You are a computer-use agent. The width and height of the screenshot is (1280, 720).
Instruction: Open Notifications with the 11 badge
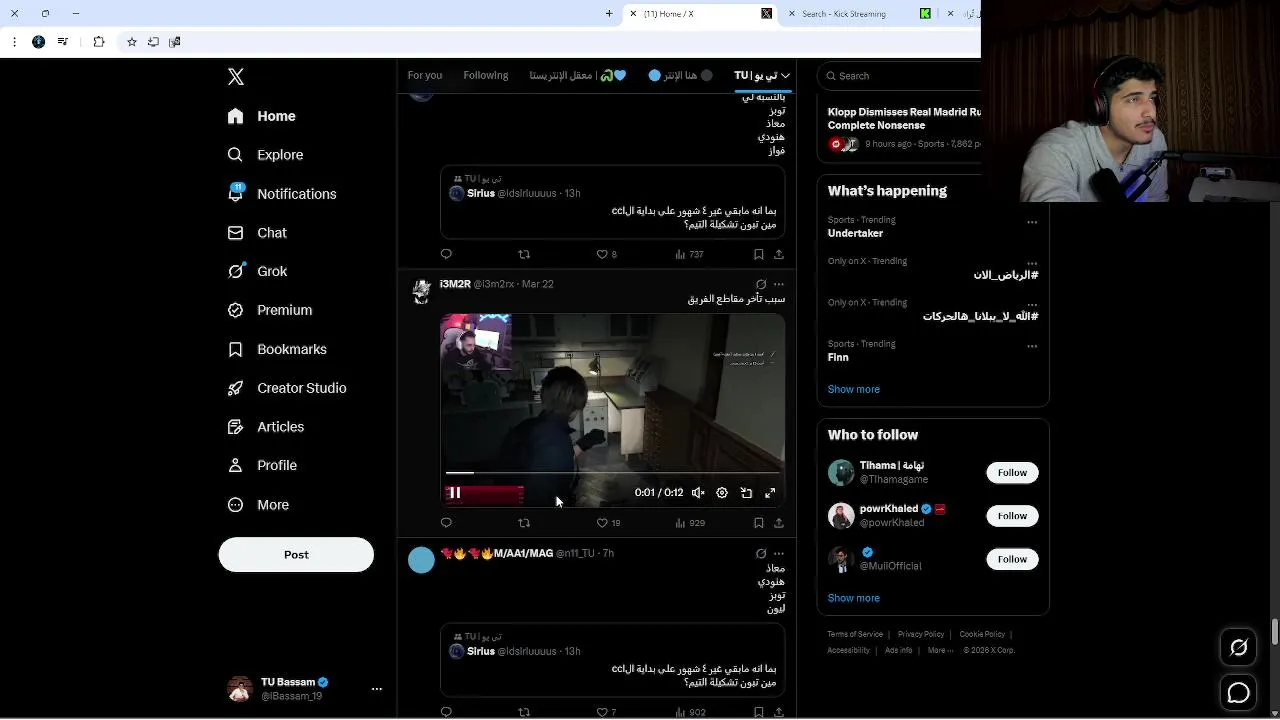click(x=281, y=194)
